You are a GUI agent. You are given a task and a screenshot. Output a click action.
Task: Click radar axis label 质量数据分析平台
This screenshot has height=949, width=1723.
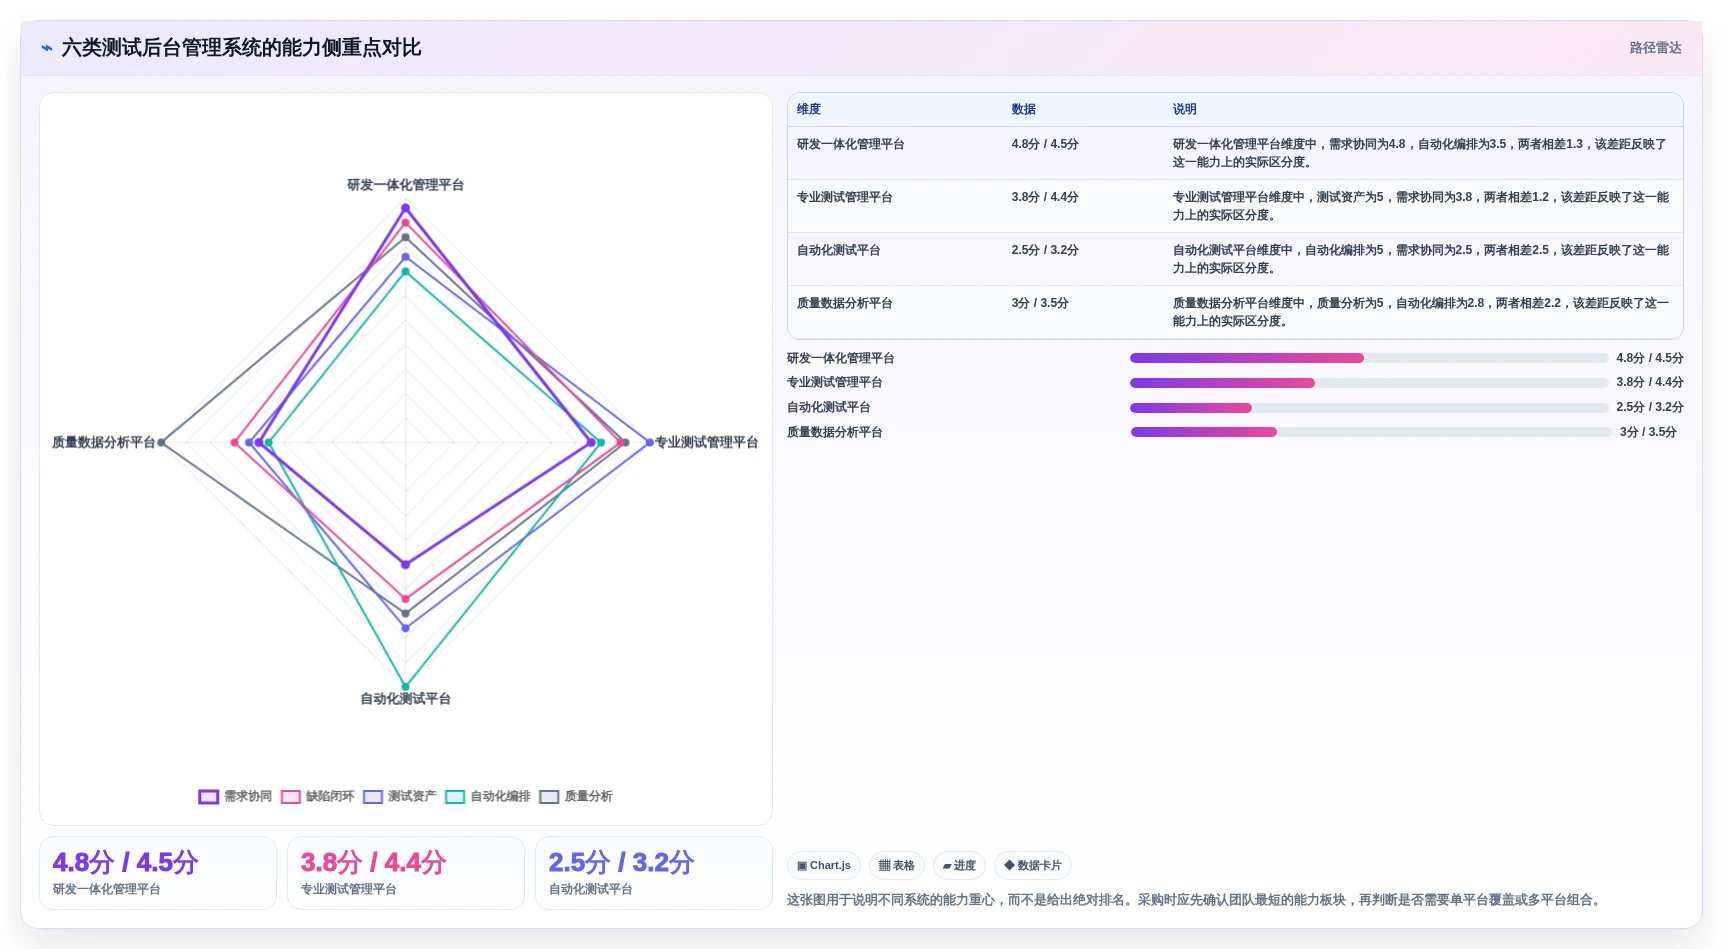[x=104, y=442]
